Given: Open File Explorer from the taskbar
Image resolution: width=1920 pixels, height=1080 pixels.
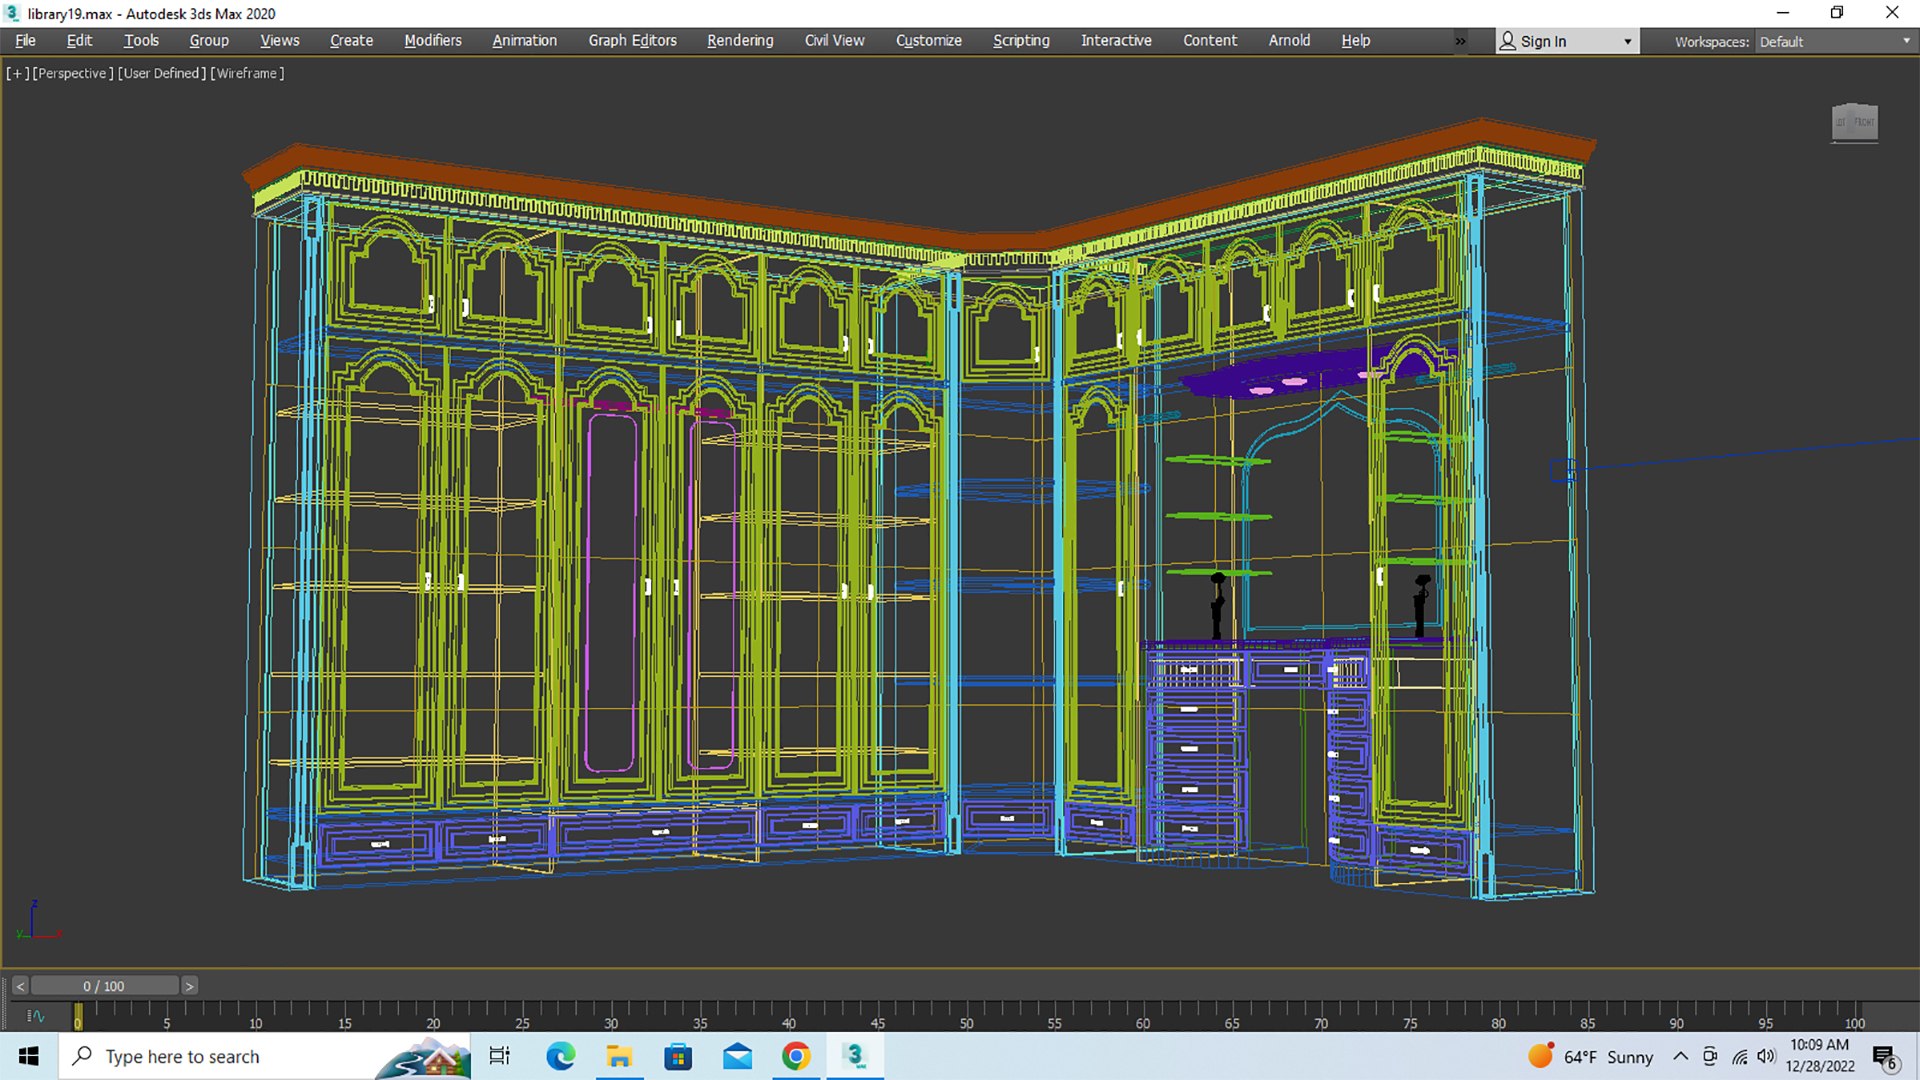Looking at the screenshot, I should [619, 1056].
